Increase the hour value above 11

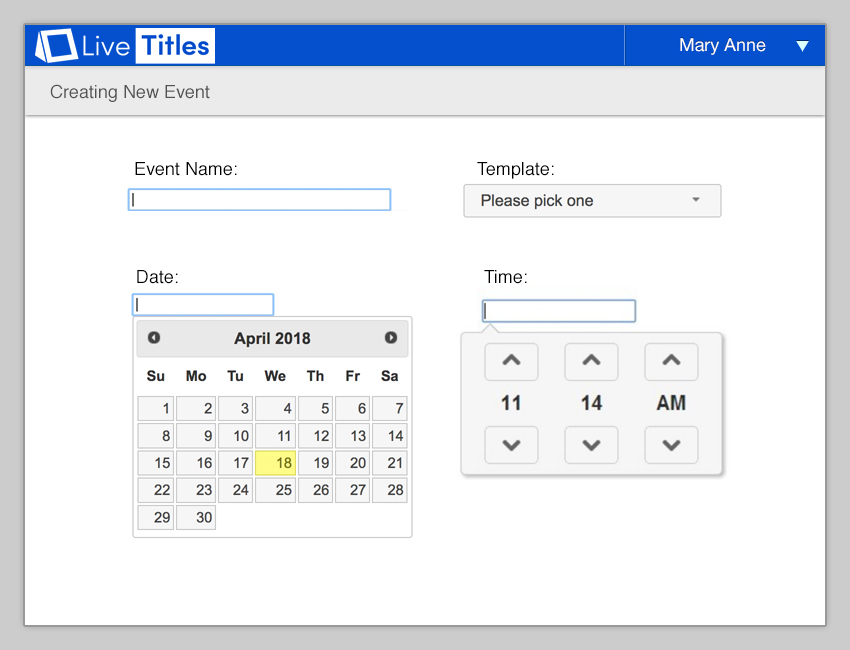511,361
